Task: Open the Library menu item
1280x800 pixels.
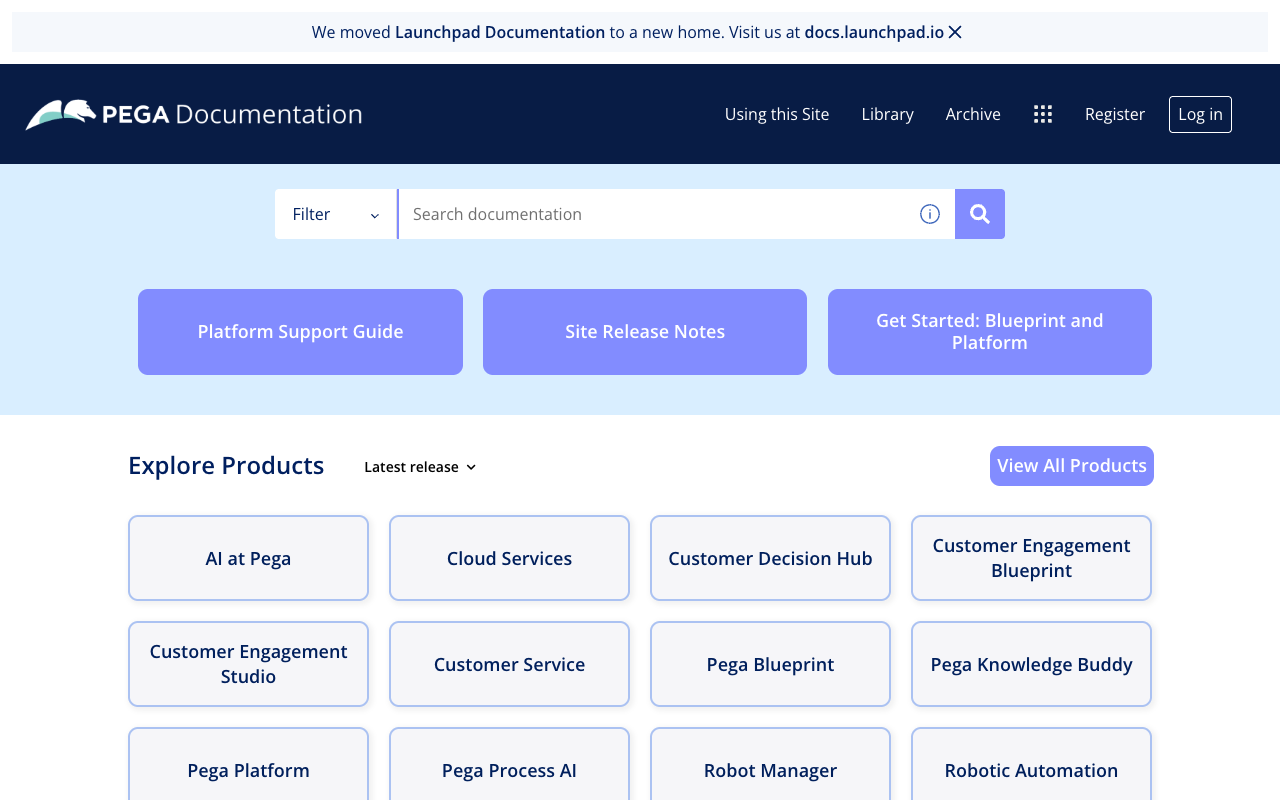Action: click(x=888, y=114)
